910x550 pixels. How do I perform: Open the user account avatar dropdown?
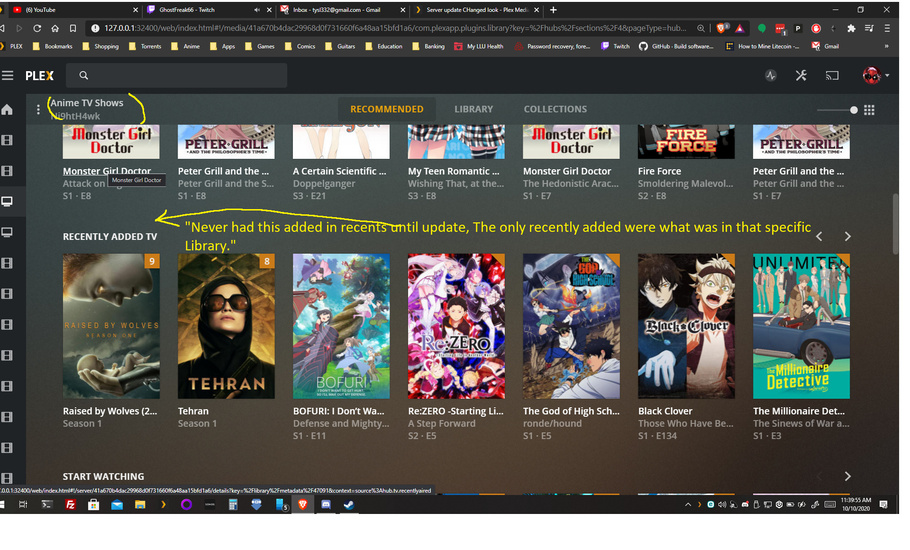coord(875,75)
